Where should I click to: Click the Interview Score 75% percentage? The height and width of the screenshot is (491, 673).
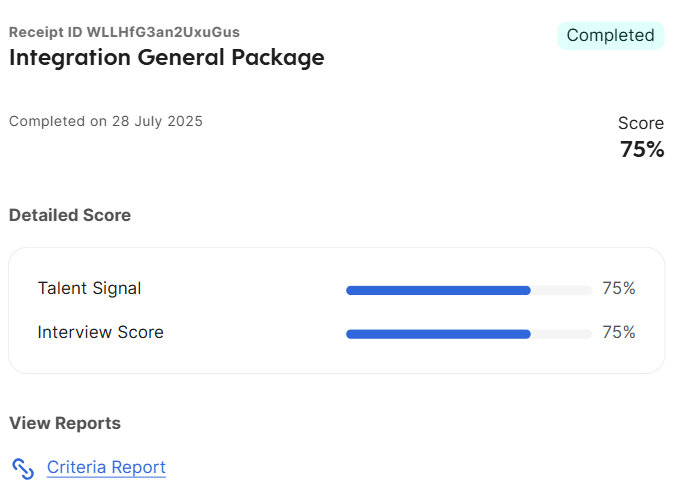click(x=618, y=332)
